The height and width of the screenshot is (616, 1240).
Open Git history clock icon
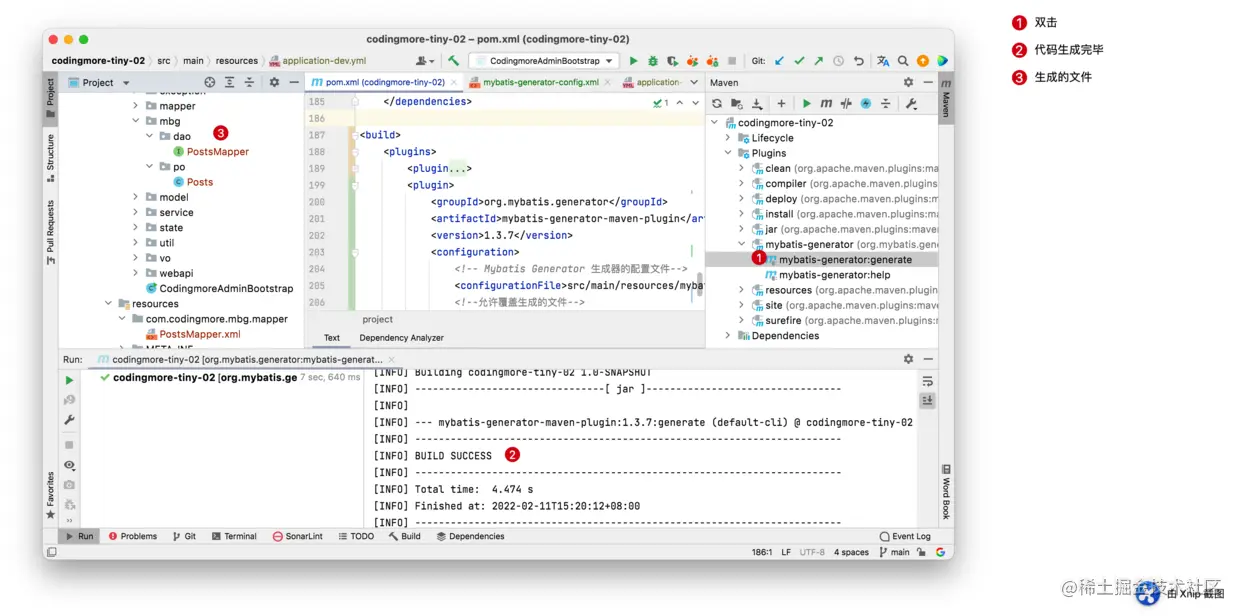pos(838,61)
